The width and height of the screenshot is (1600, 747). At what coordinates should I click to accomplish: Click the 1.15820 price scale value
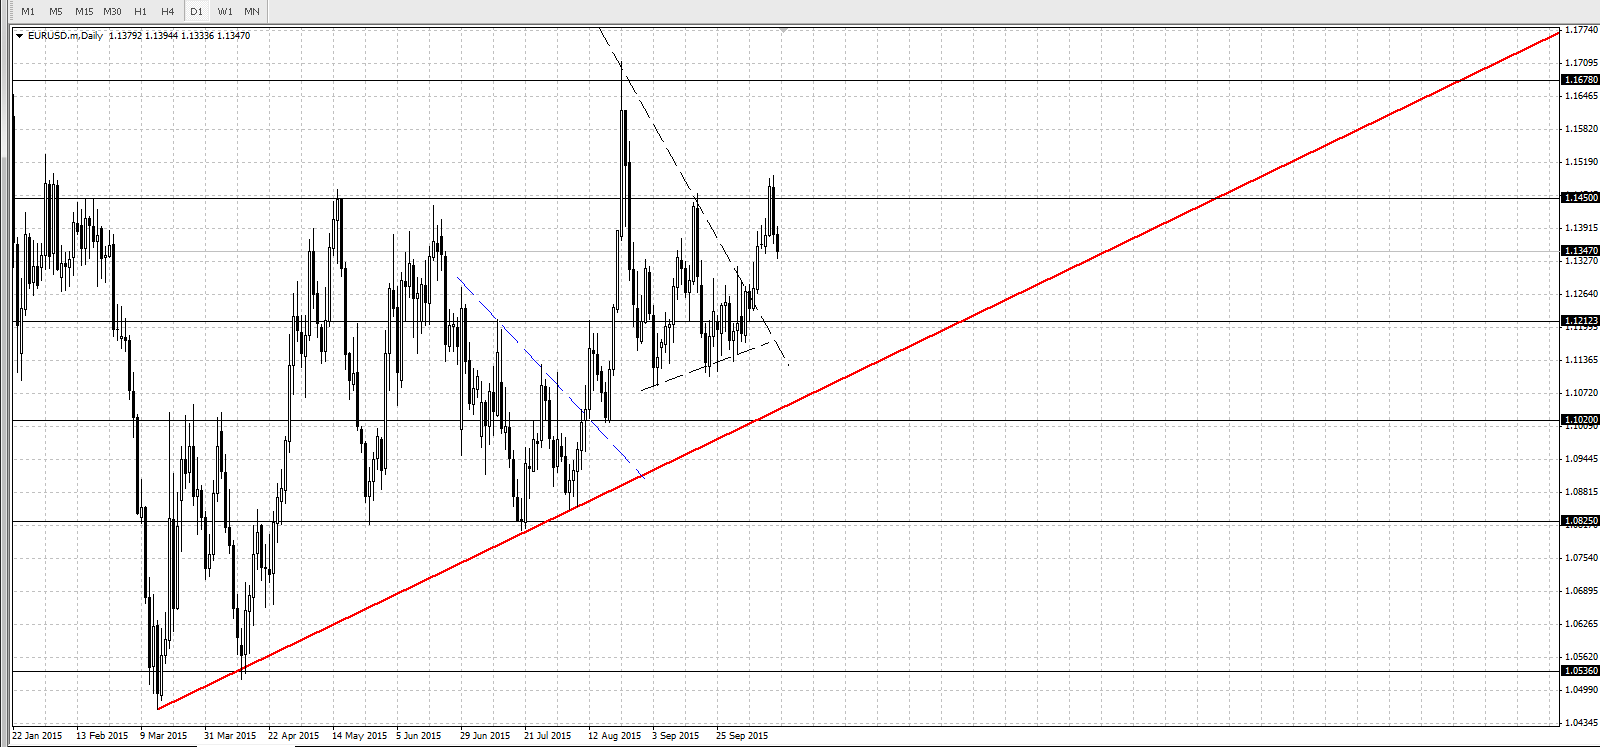pos(1581,129)
